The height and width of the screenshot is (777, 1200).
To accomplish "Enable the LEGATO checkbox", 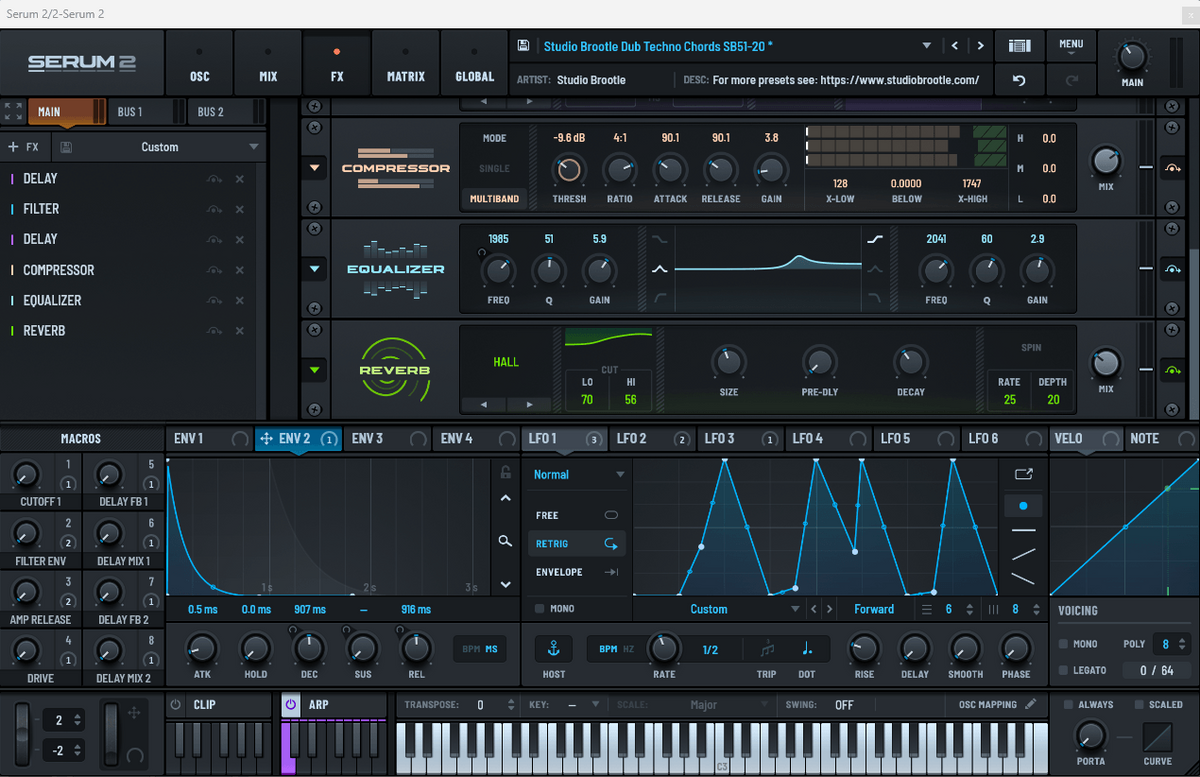I will pos(1063,670).
